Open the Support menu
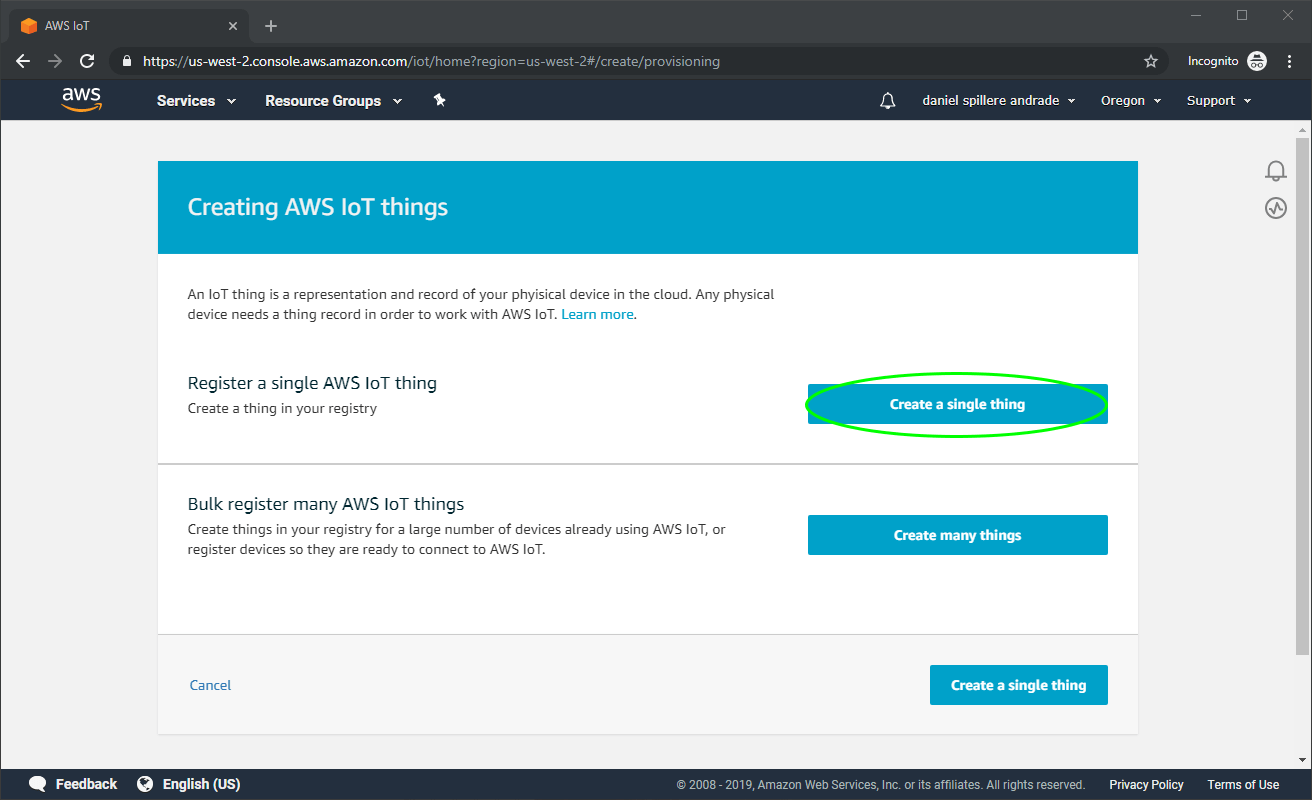This screenshot has height=800, width=1312. pos(1217,101)
